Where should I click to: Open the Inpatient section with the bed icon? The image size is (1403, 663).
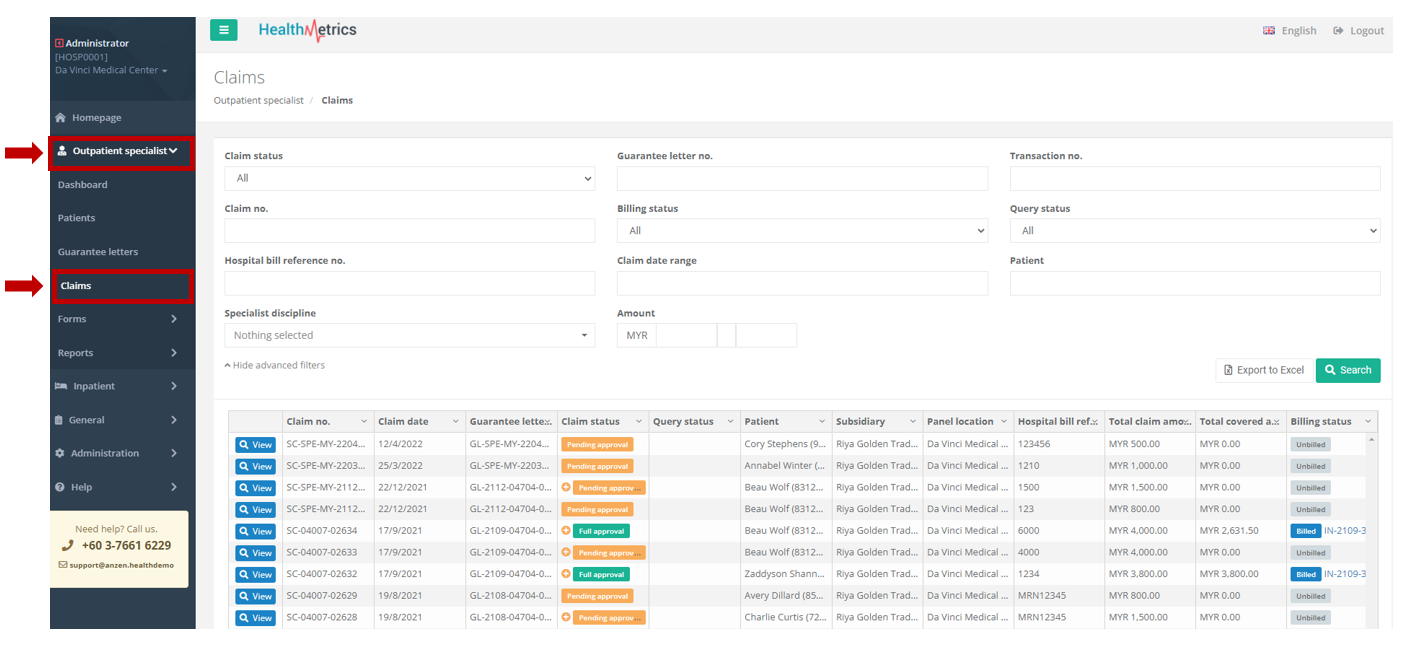[61, 386]
